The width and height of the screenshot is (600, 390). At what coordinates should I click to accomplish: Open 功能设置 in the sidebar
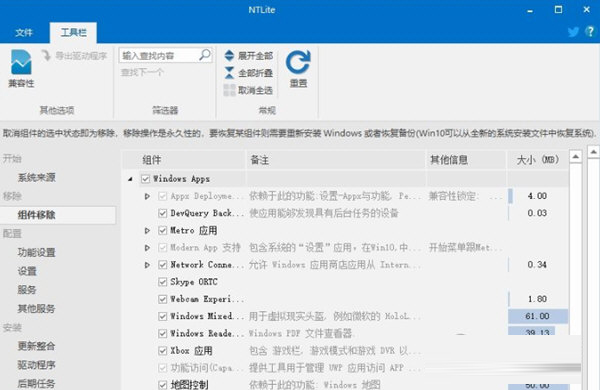click(37, 252)
